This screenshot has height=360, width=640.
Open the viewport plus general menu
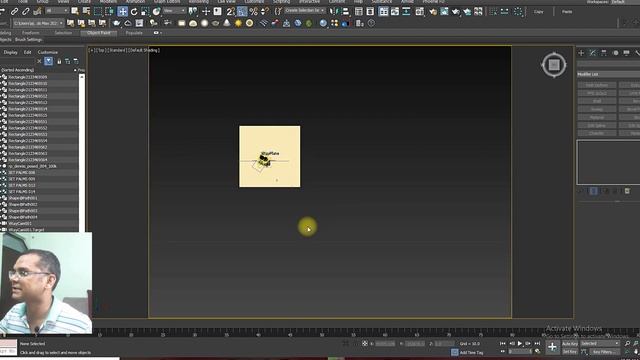(91, 50)
